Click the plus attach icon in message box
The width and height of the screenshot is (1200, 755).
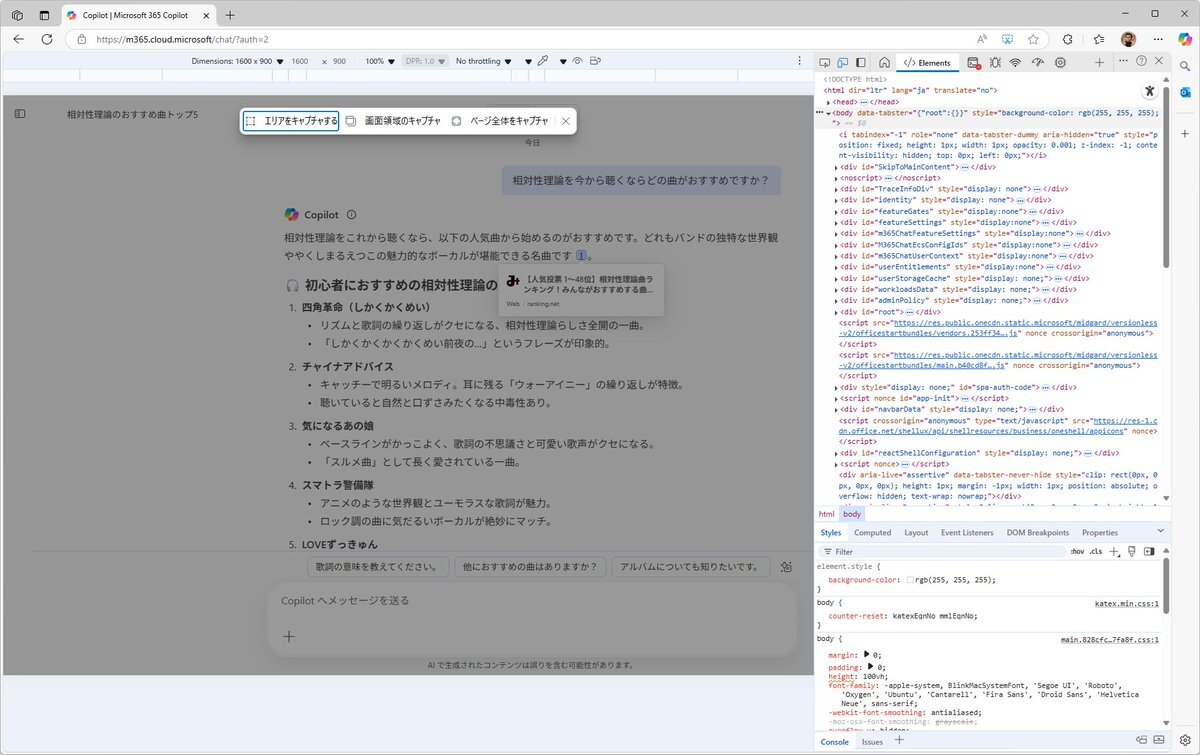288,636
